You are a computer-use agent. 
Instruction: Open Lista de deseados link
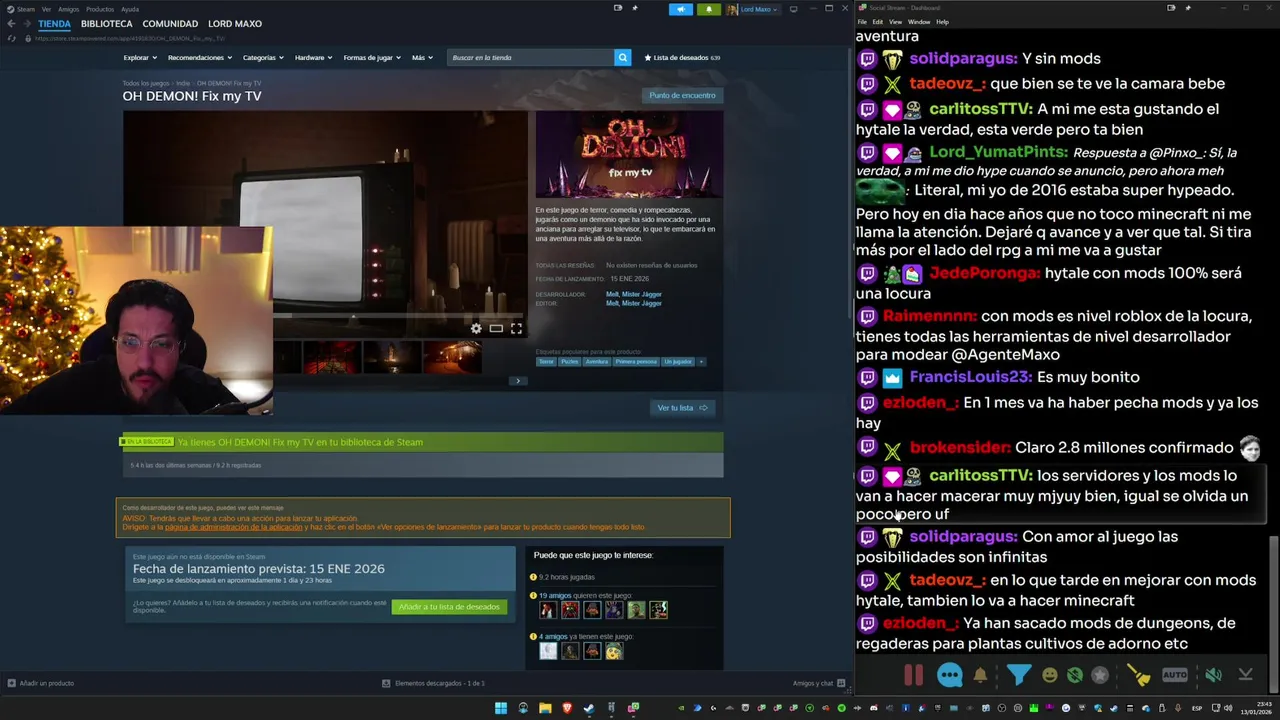coord(682,57)
